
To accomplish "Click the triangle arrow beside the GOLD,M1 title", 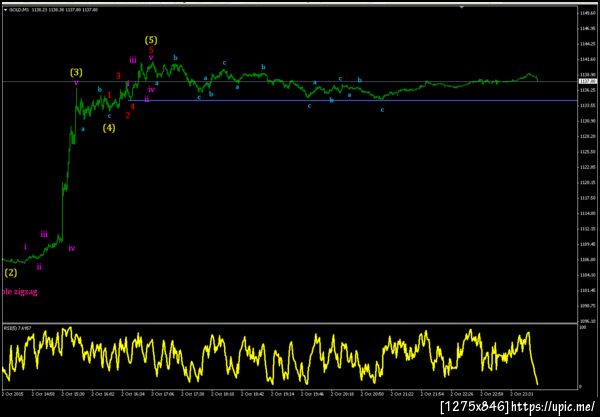I will [x=5, y=10].
